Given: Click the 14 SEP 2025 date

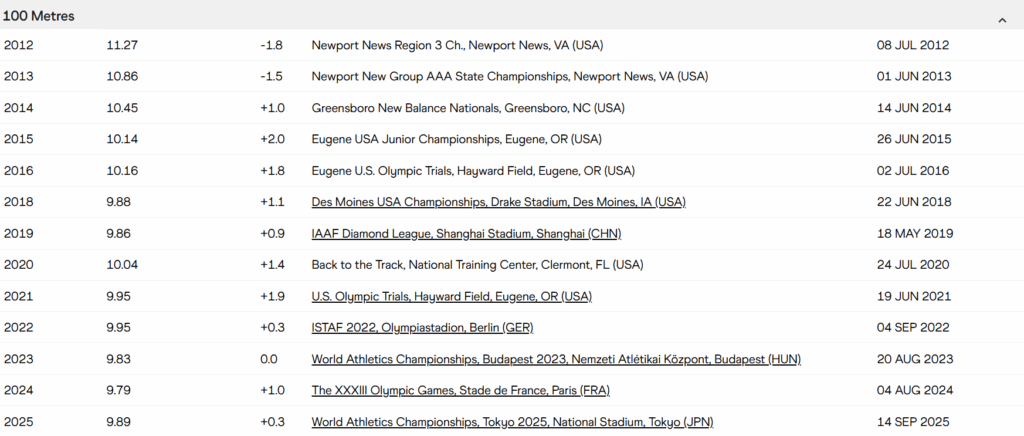Looking at the screenshot, I should (912, 421).
